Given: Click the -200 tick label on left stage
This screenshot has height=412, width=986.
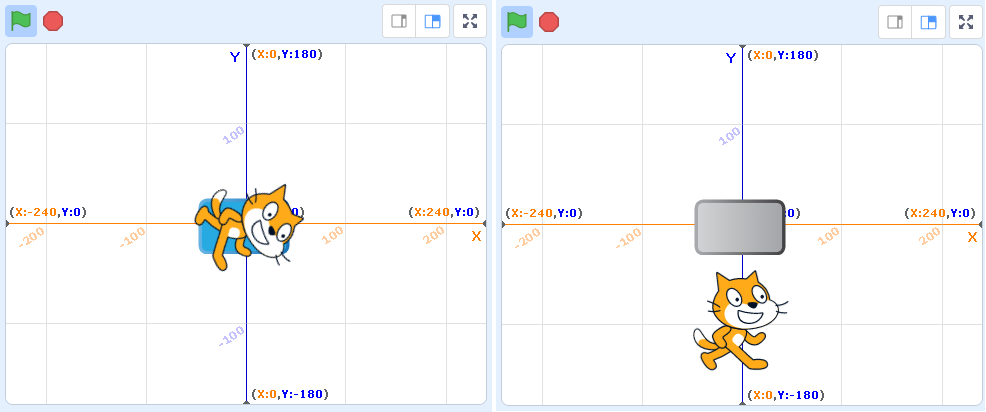Looking at the screenshot, I should (31, 237).
